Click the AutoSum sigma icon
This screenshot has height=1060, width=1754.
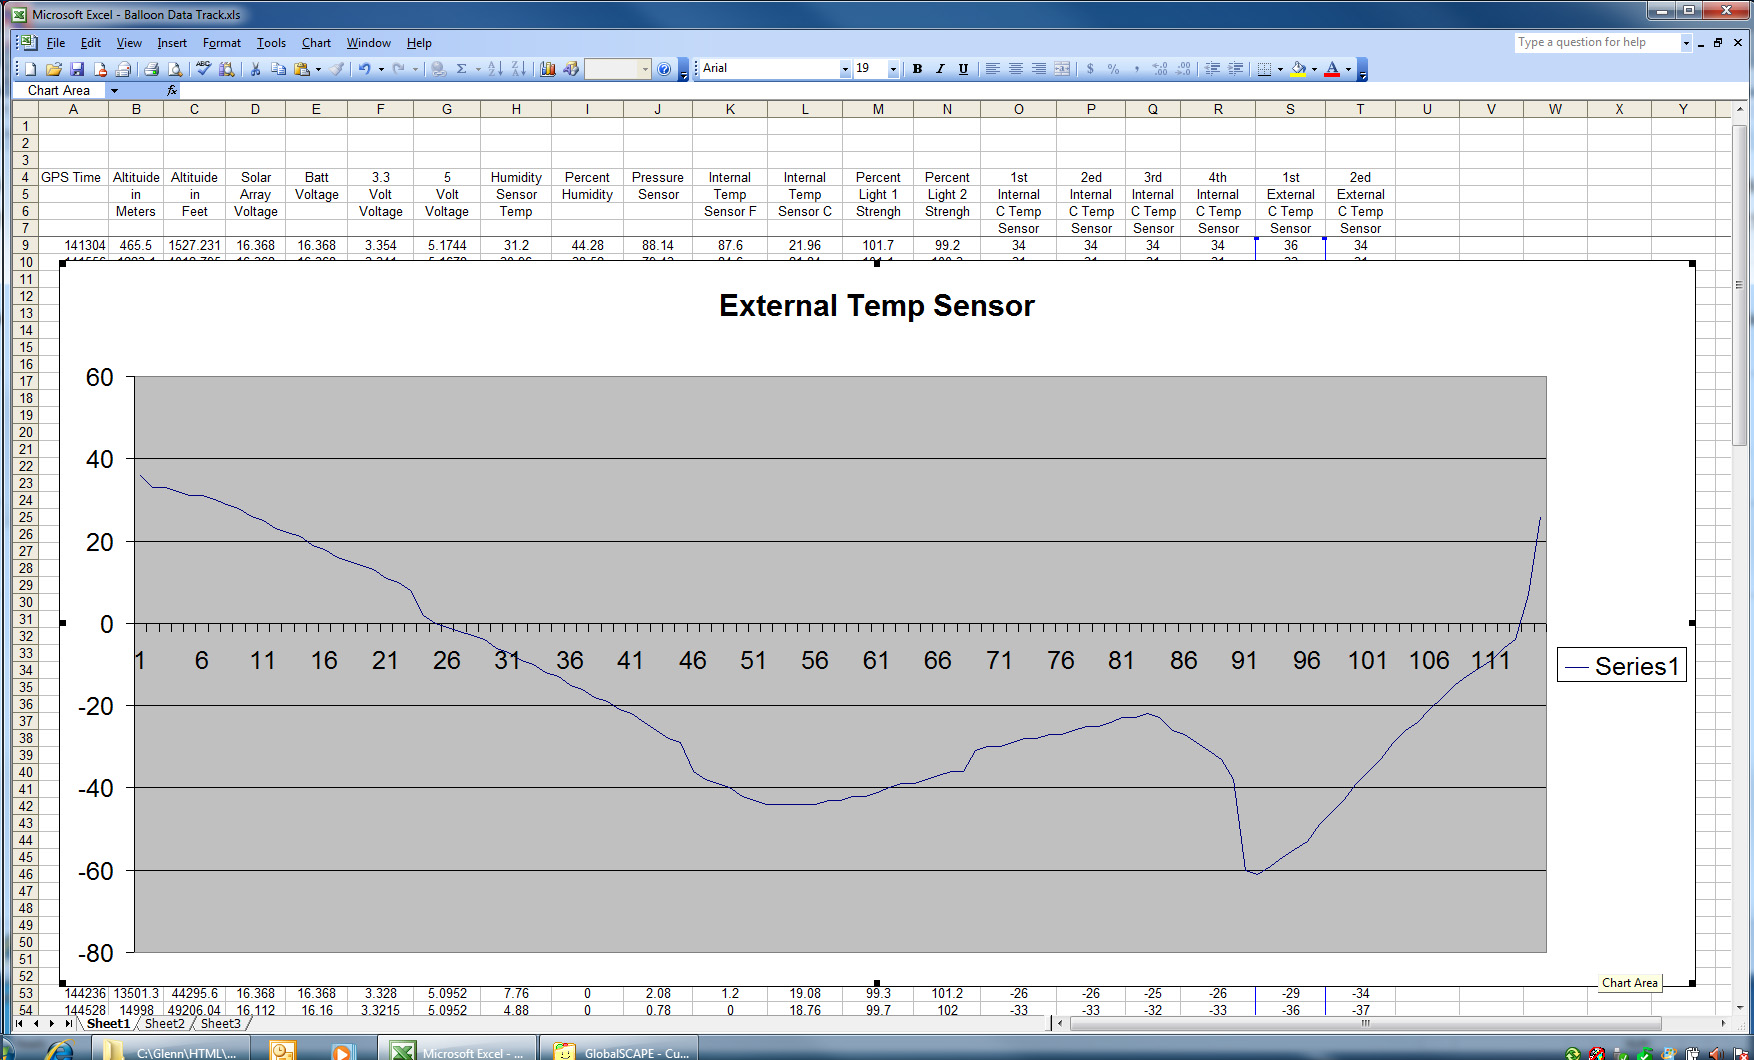462,69
